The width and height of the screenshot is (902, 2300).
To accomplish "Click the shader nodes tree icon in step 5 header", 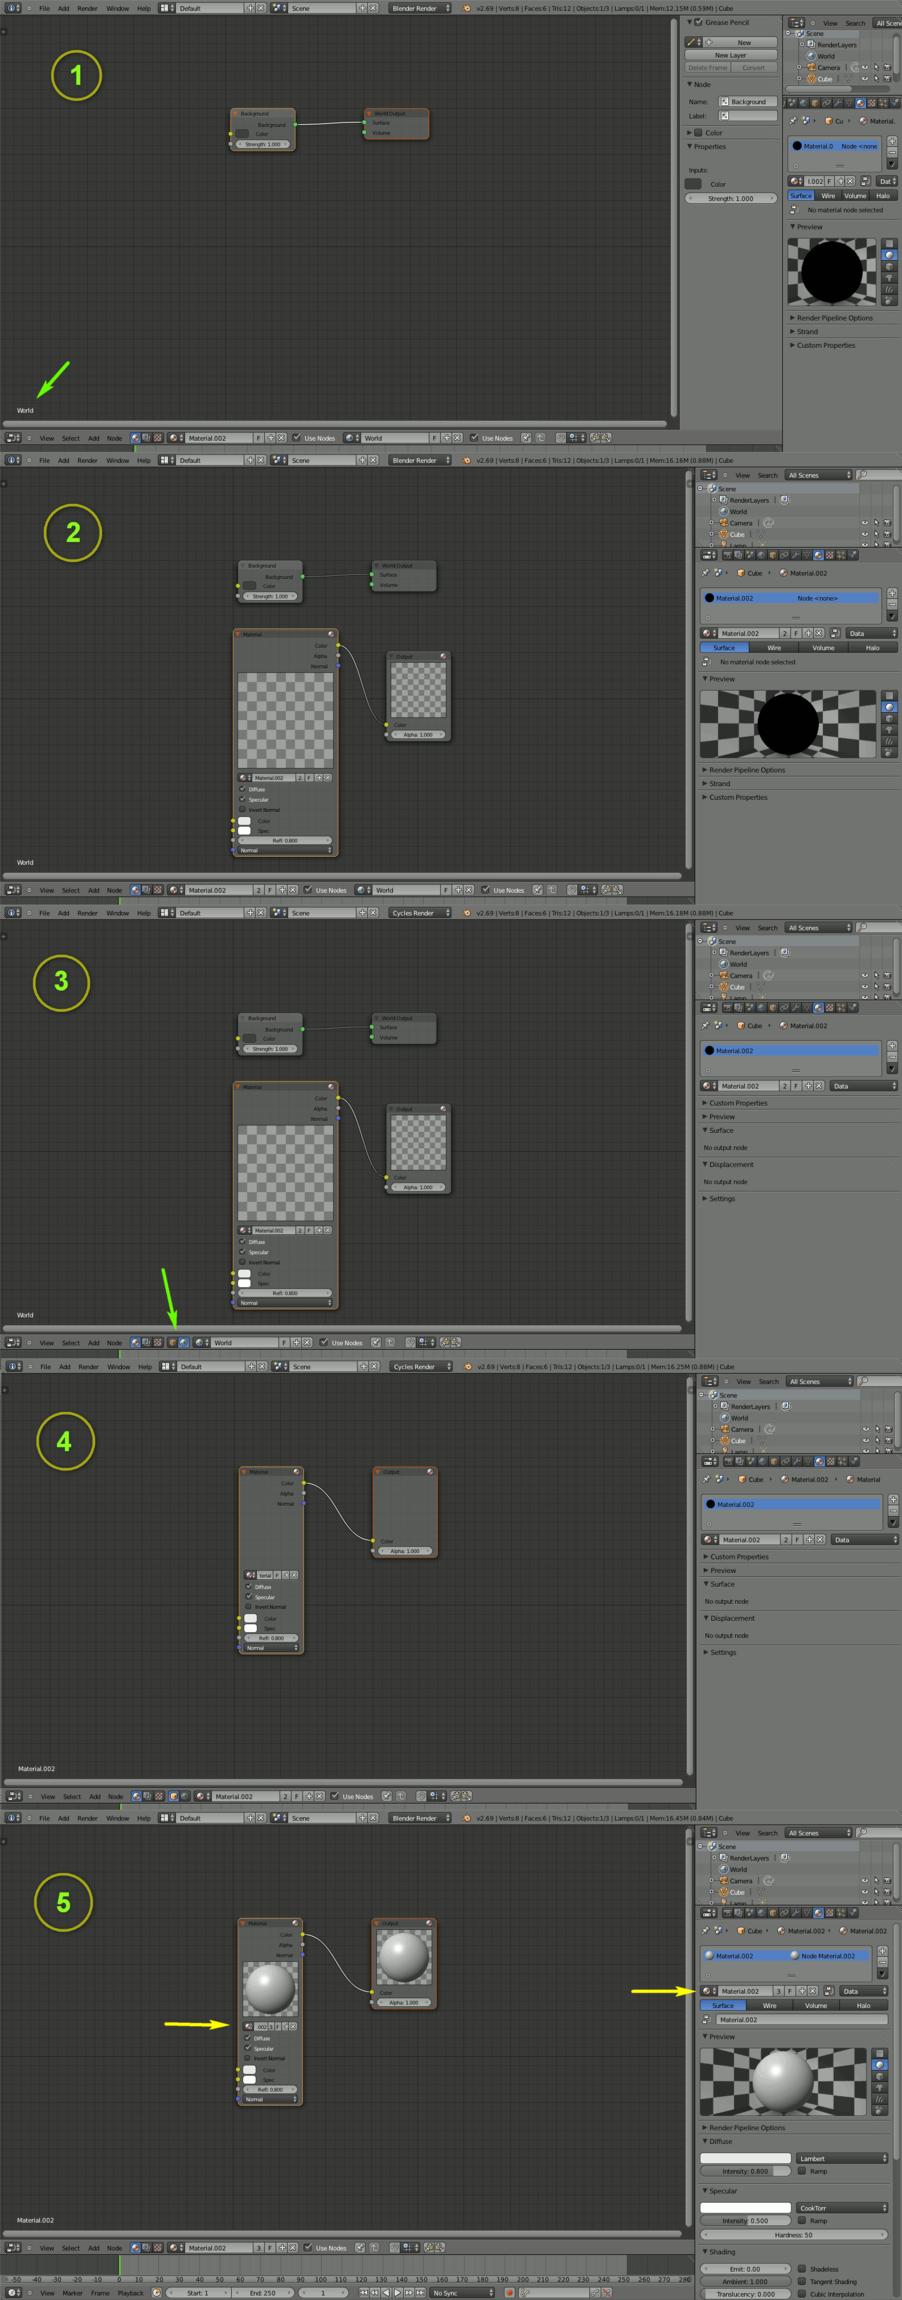I will [x=135, y=2247].
